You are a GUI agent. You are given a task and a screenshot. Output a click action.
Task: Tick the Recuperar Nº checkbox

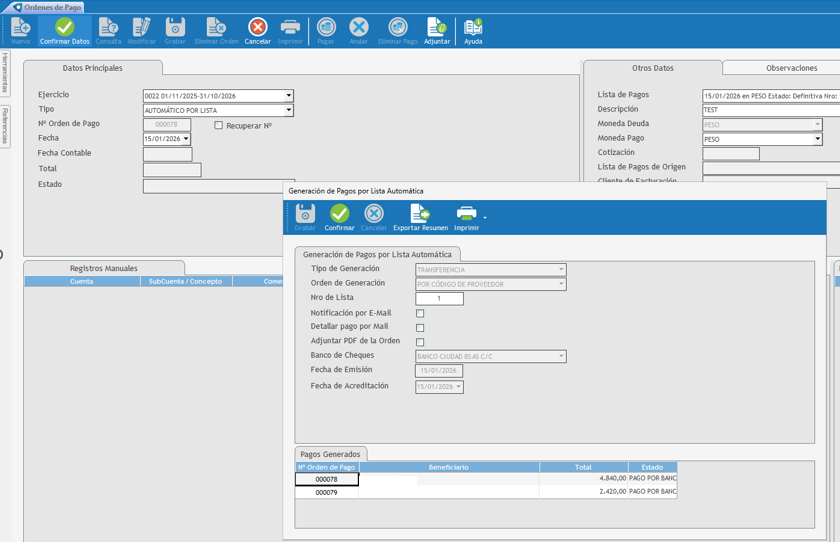point(219,125)
